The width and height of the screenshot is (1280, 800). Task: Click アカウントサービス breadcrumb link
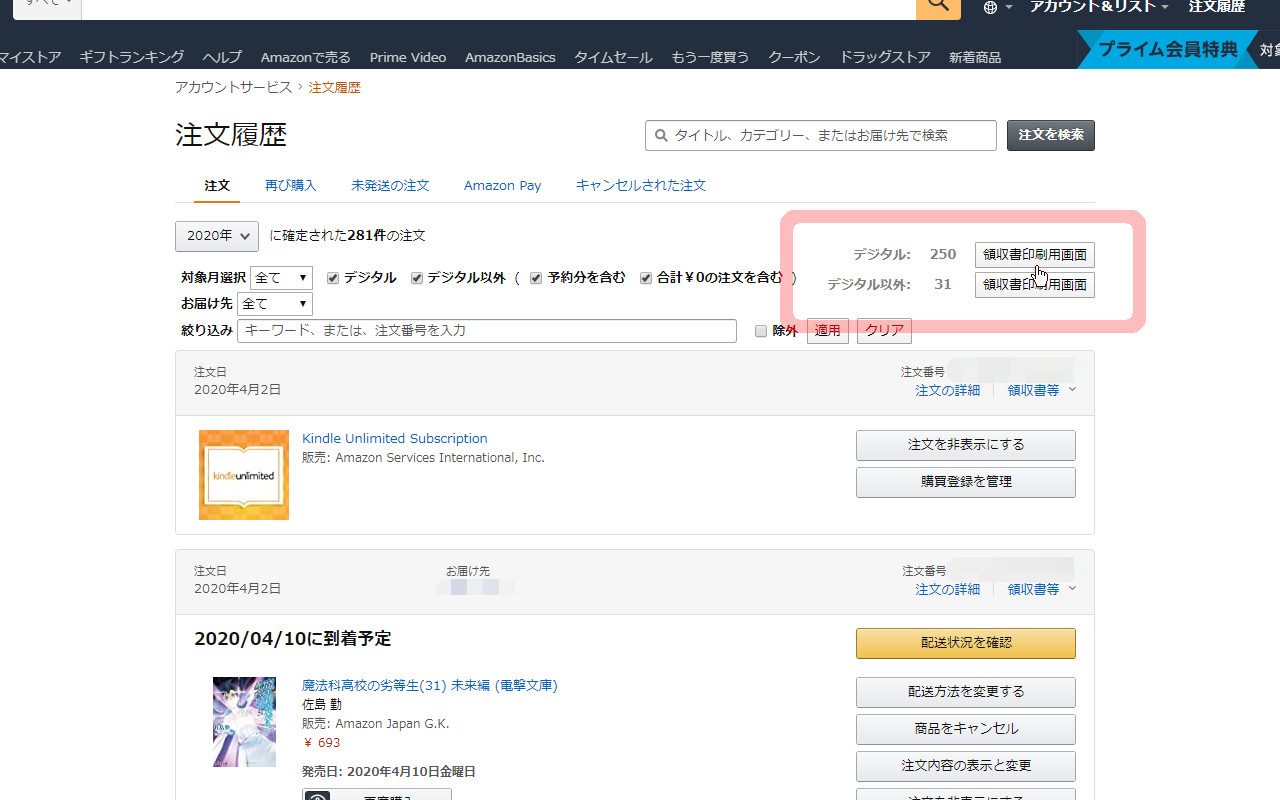coord(234,87)
